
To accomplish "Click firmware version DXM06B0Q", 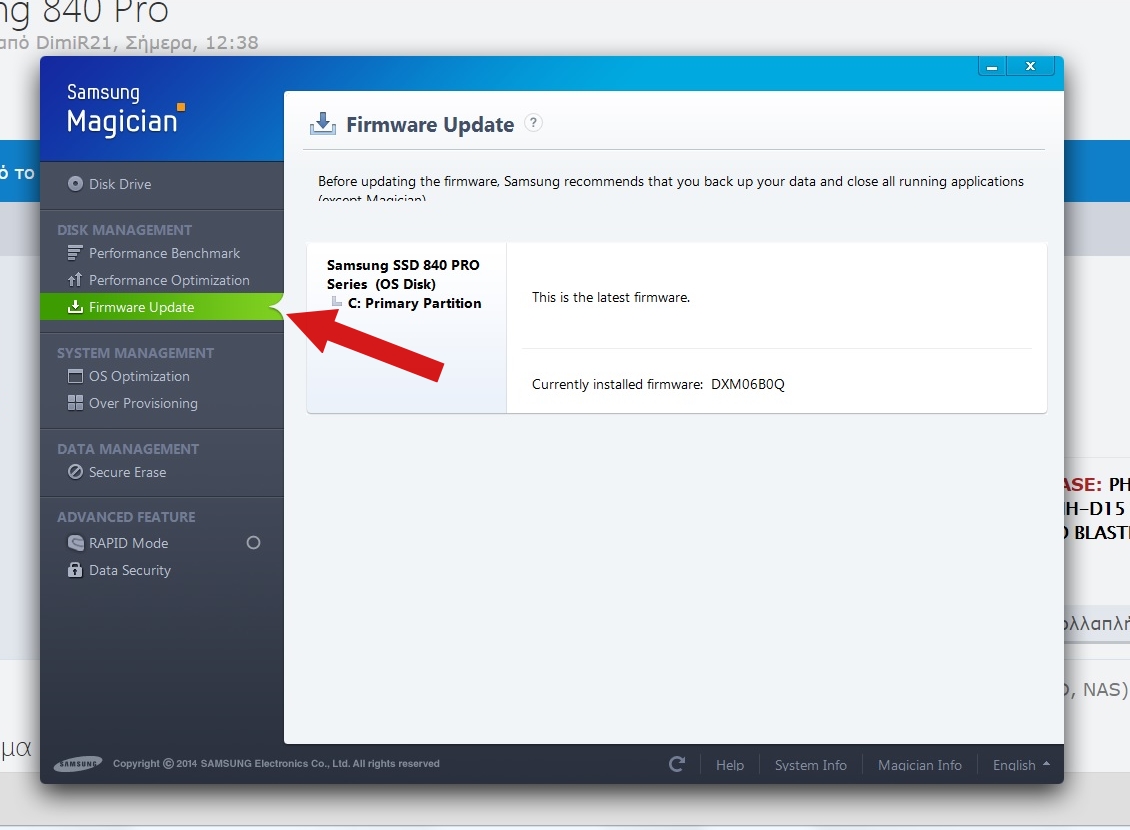I will 748,385.
